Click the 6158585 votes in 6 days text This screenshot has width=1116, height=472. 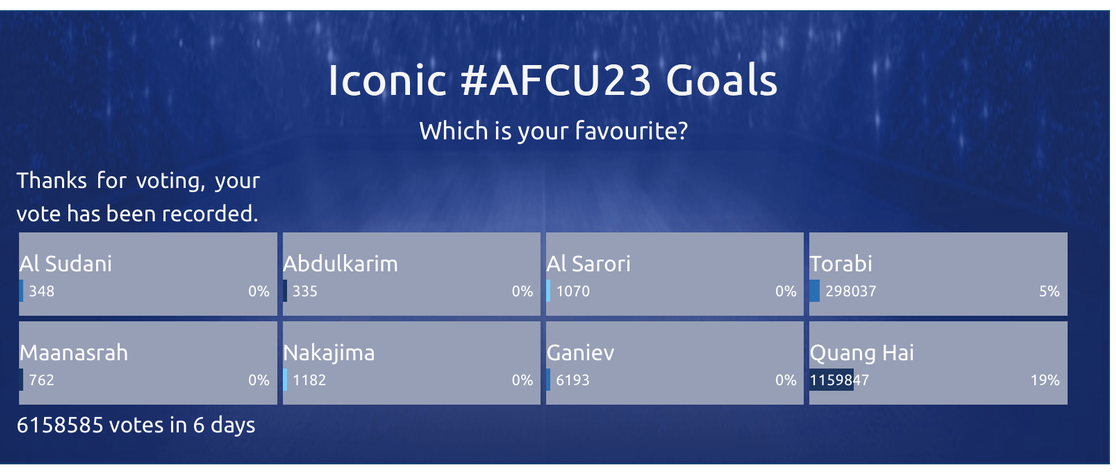click(136, 426)
